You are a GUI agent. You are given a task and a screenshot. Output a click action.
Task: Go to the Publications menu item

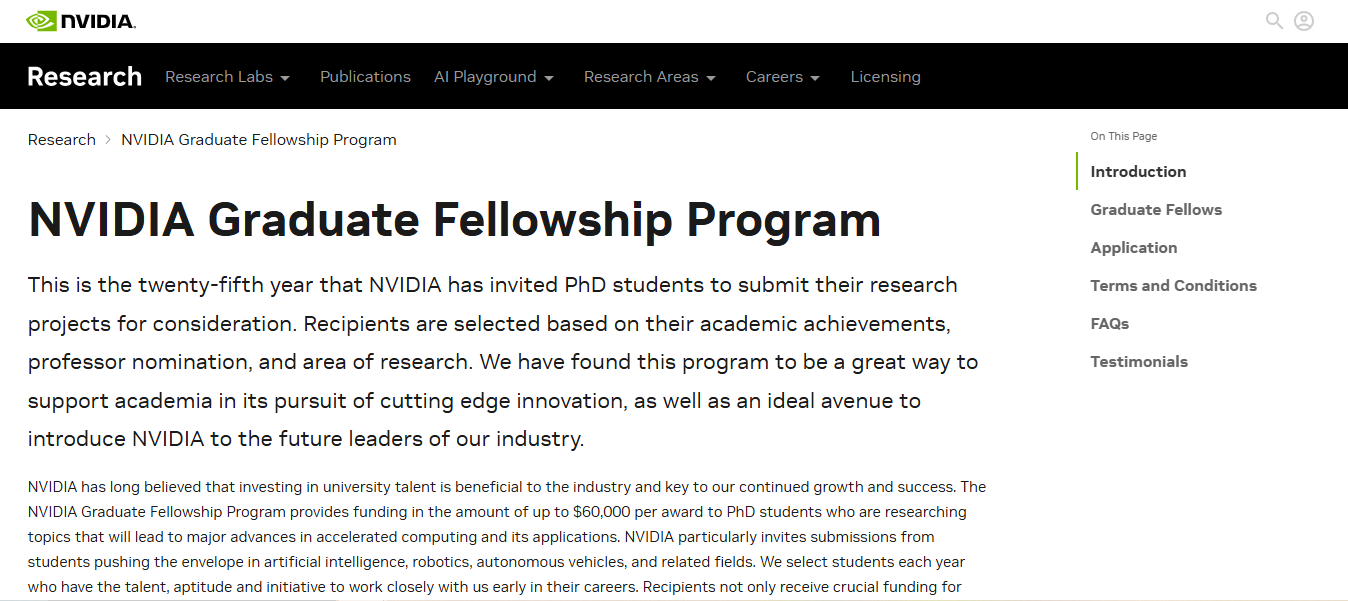[365, 77]
